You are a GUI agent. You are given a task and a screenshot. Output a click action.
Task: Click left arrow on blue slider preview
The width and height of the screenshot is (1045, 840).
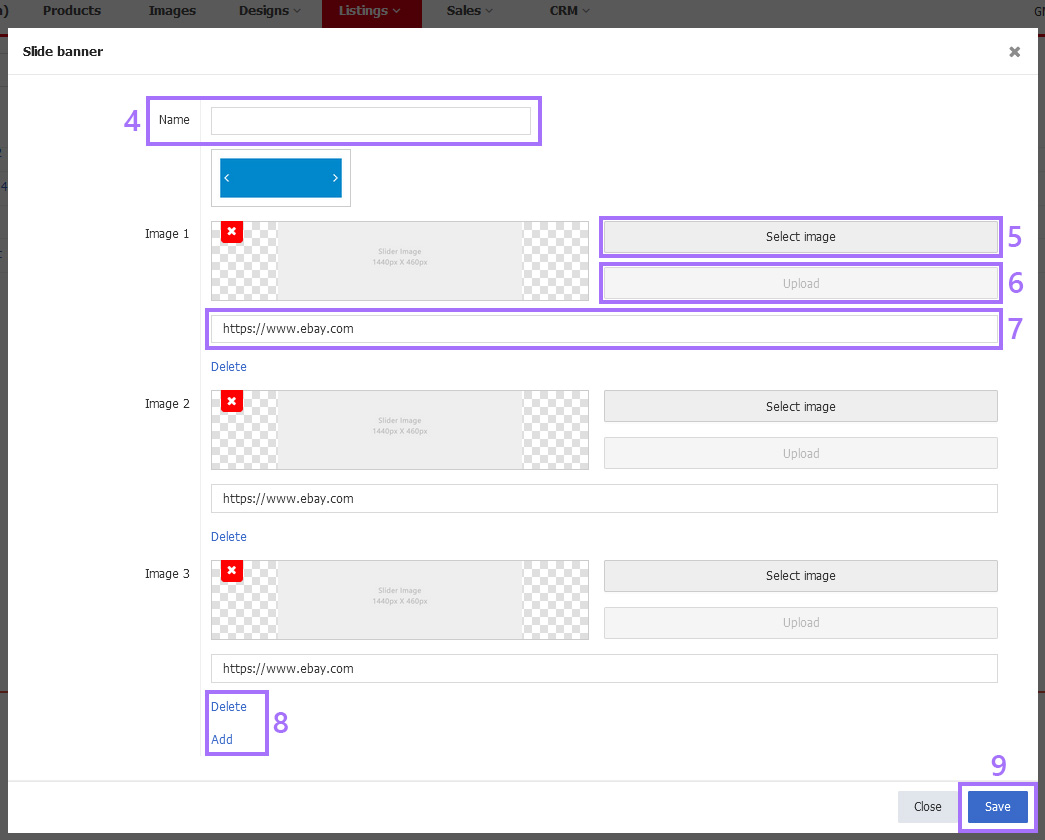pos(227,178)
